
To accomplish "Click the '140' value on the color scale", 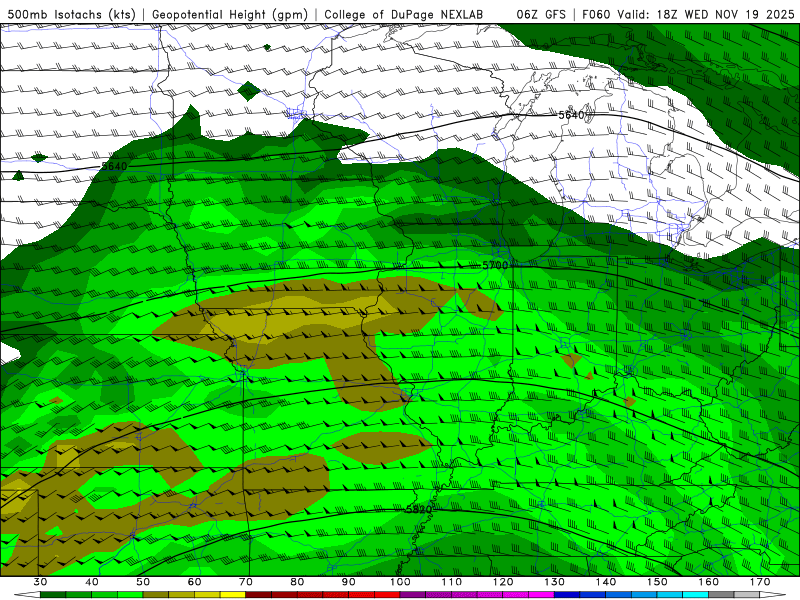I will (606, 582).
